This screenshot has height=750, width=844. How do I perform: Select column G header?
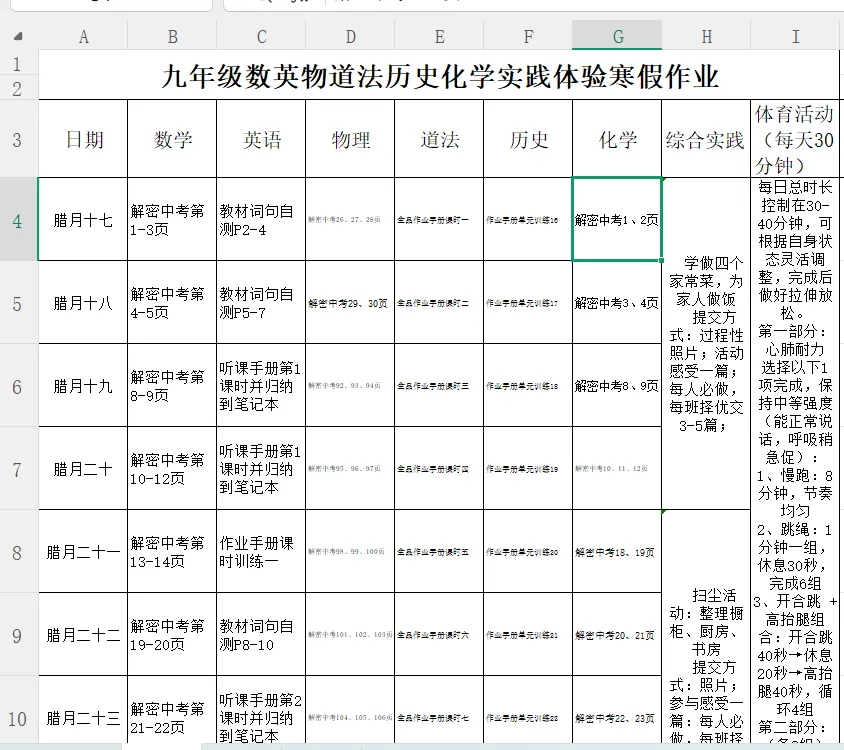tap(617, 35)
